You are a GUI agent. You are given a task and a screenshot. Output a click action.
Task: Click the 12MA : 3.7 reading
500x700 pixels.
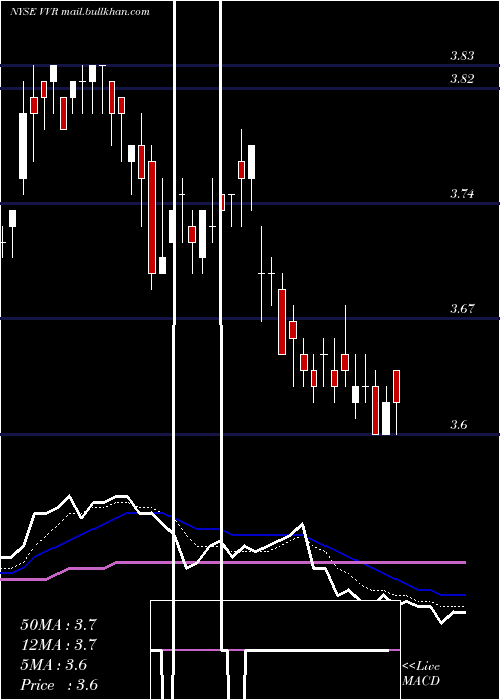(58, 645)
